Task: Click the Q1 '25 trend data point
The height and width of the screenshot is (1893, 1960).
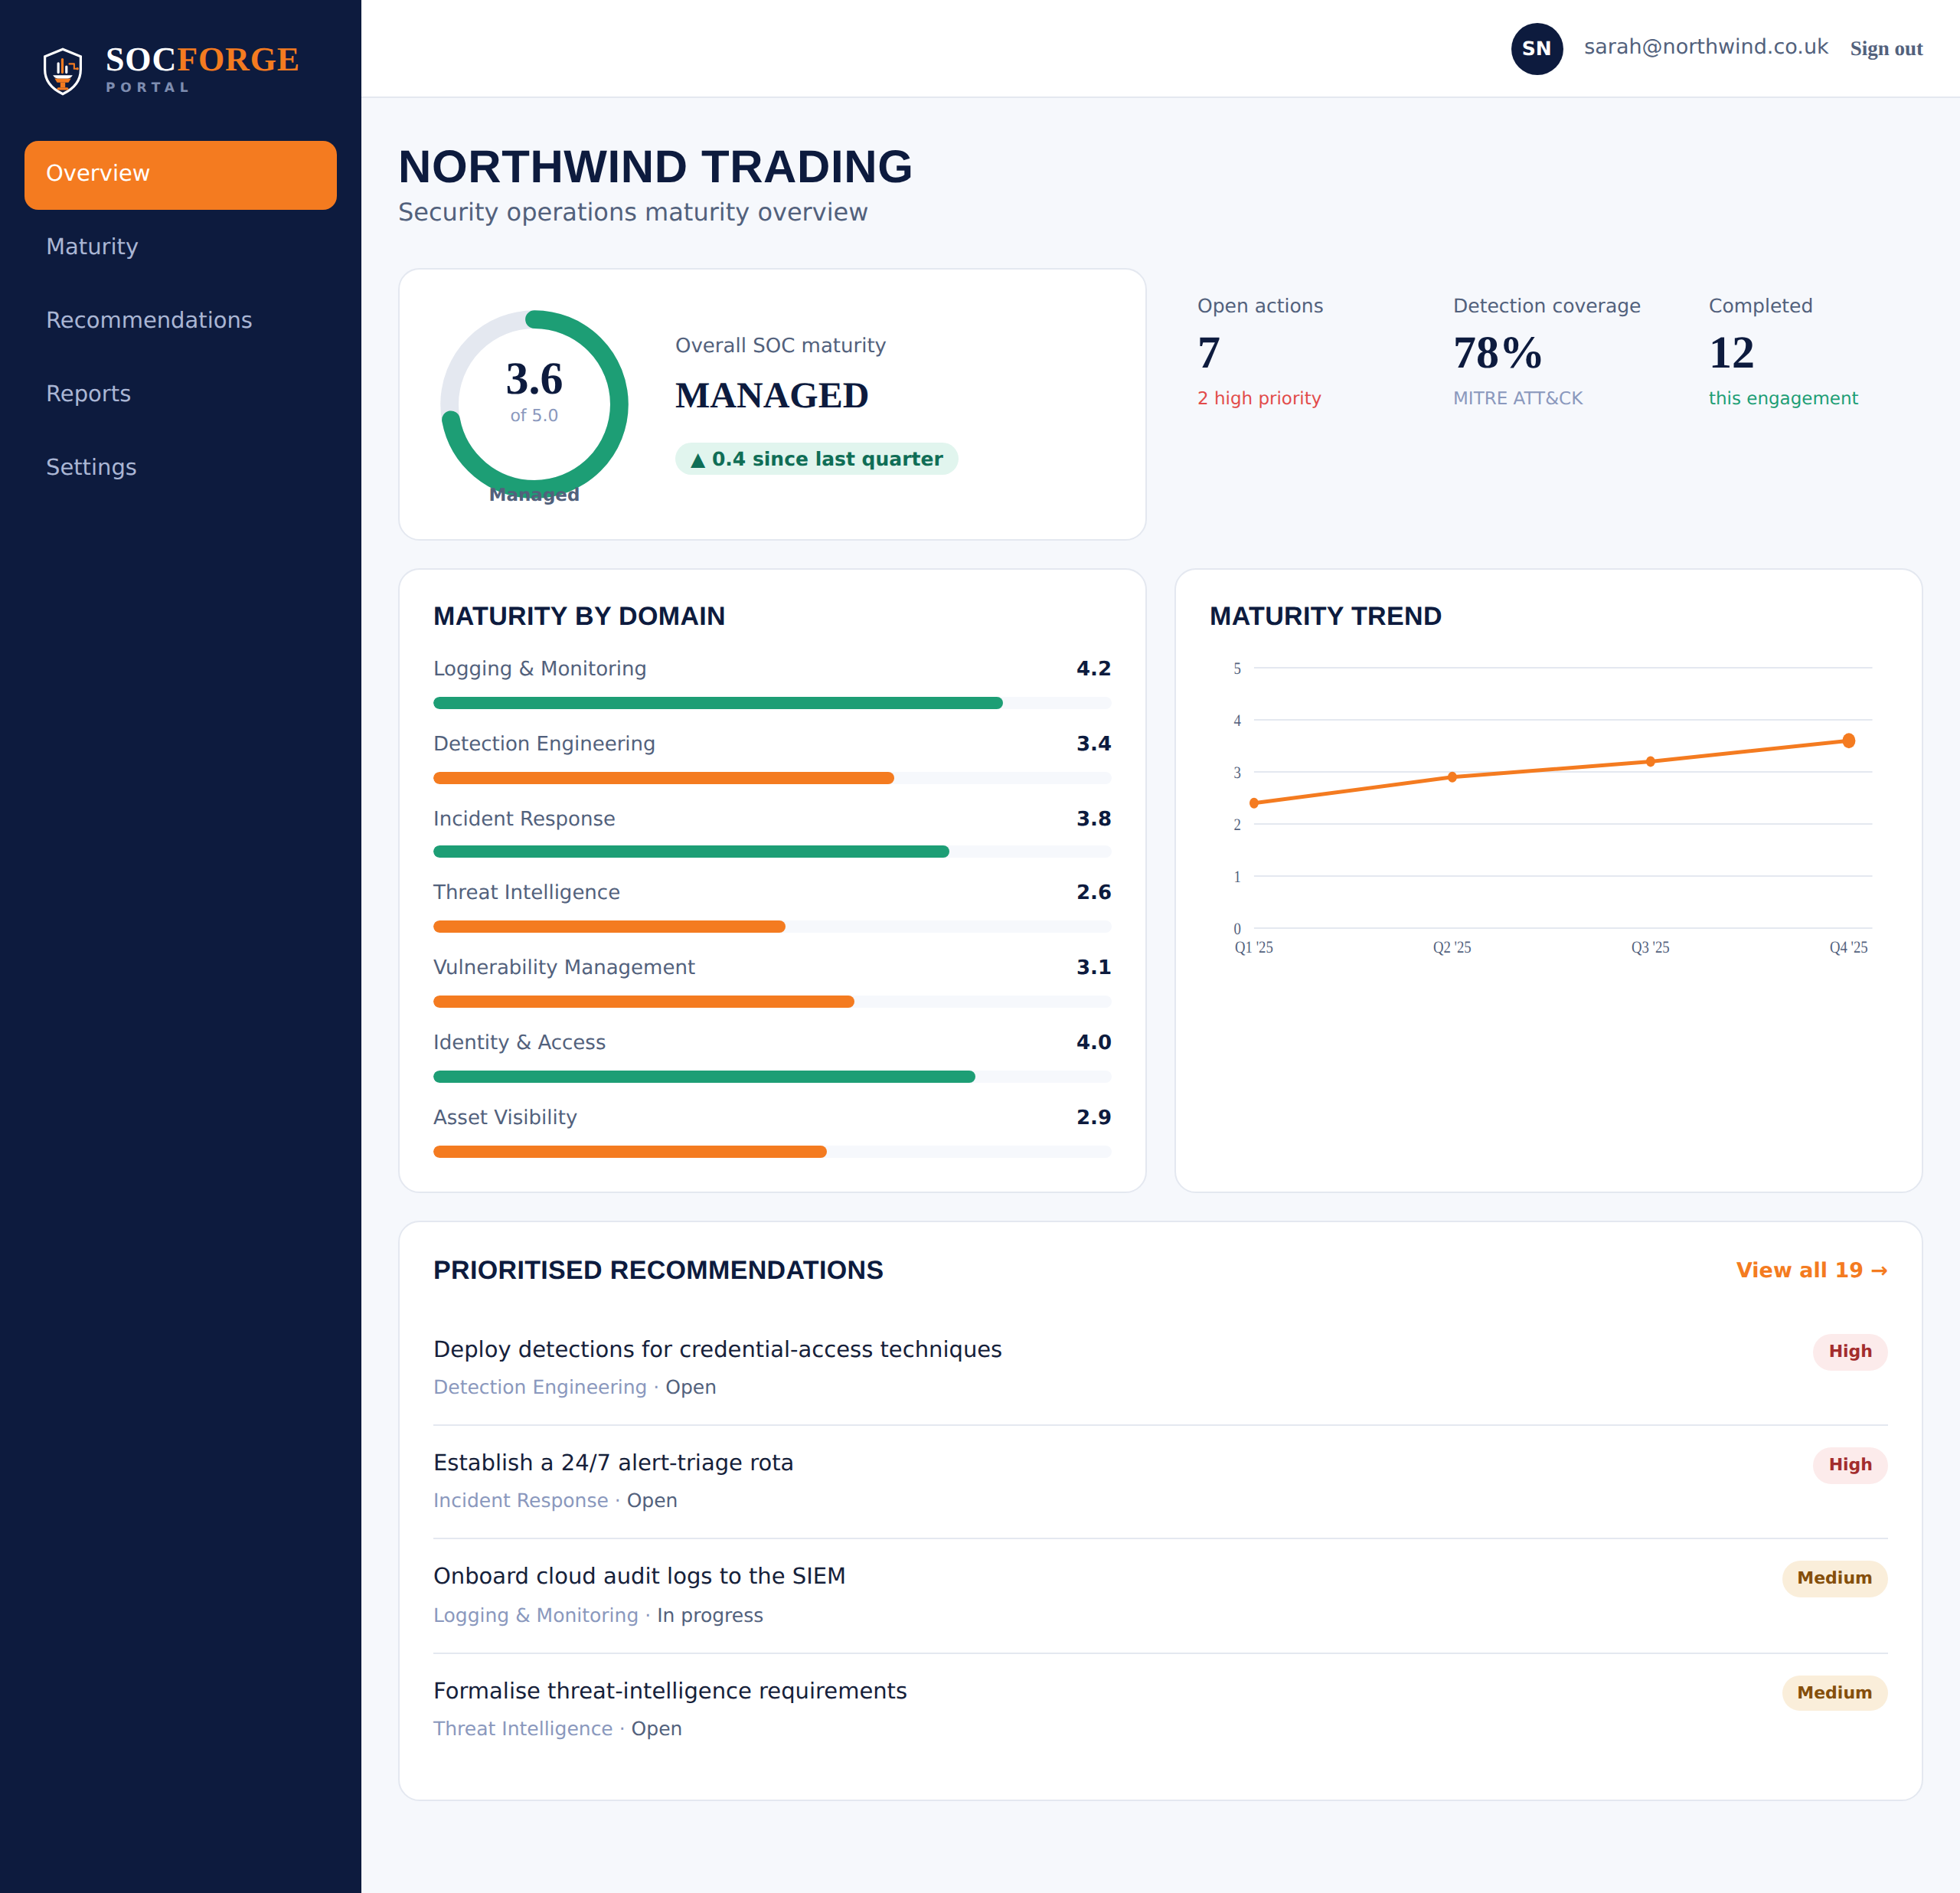Action: [1254, 803]
